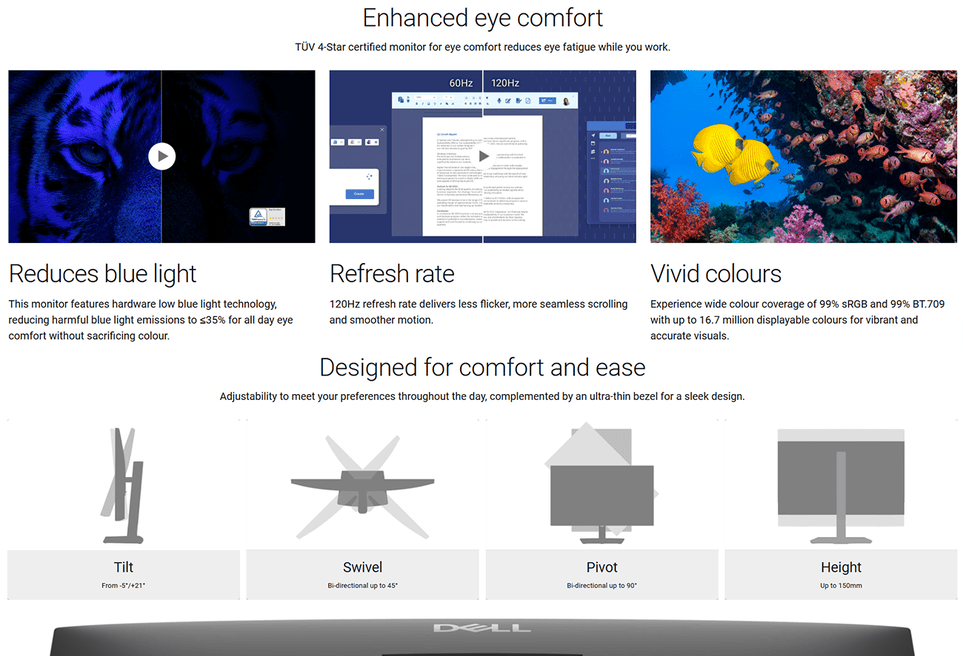Click the 'Swivel' label
Image resolution: width=963 pixels, height=656 pixels.
[x=362, y=567]
